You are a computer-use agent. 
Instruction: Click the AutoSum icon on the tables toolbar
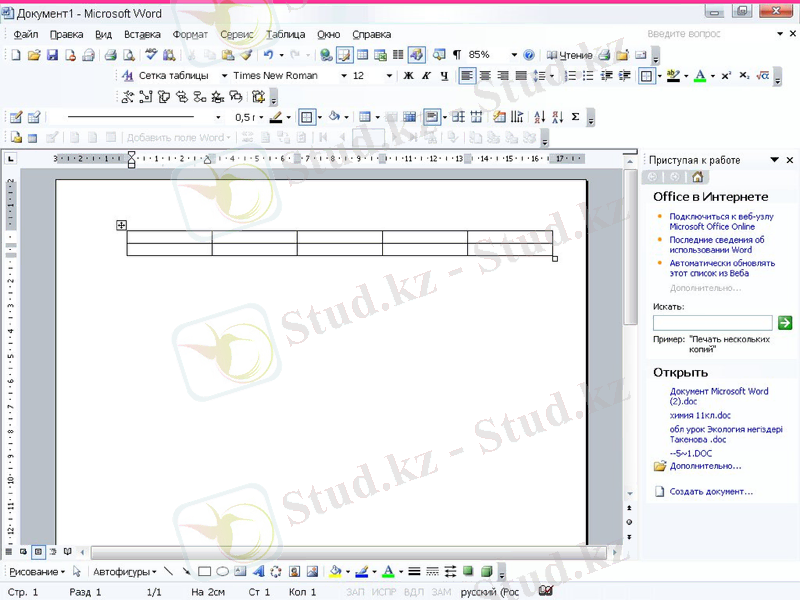[576, 117]
